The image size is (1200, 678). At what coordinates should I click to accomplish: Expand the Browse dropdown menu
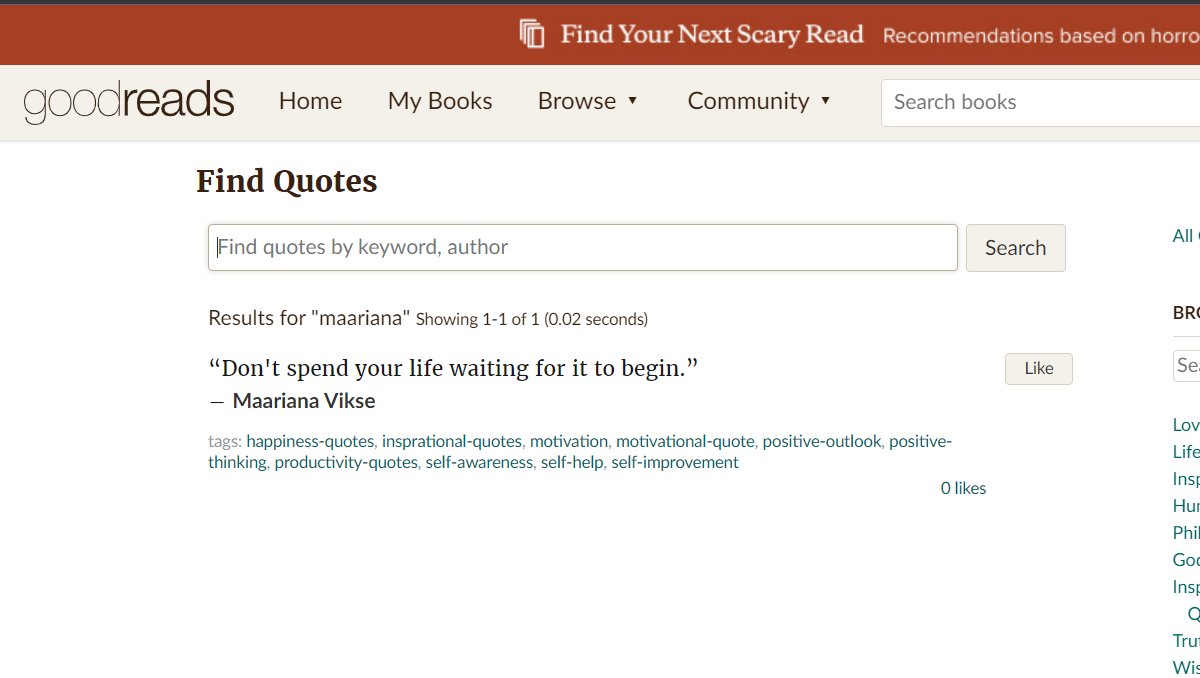coord(588,101)
